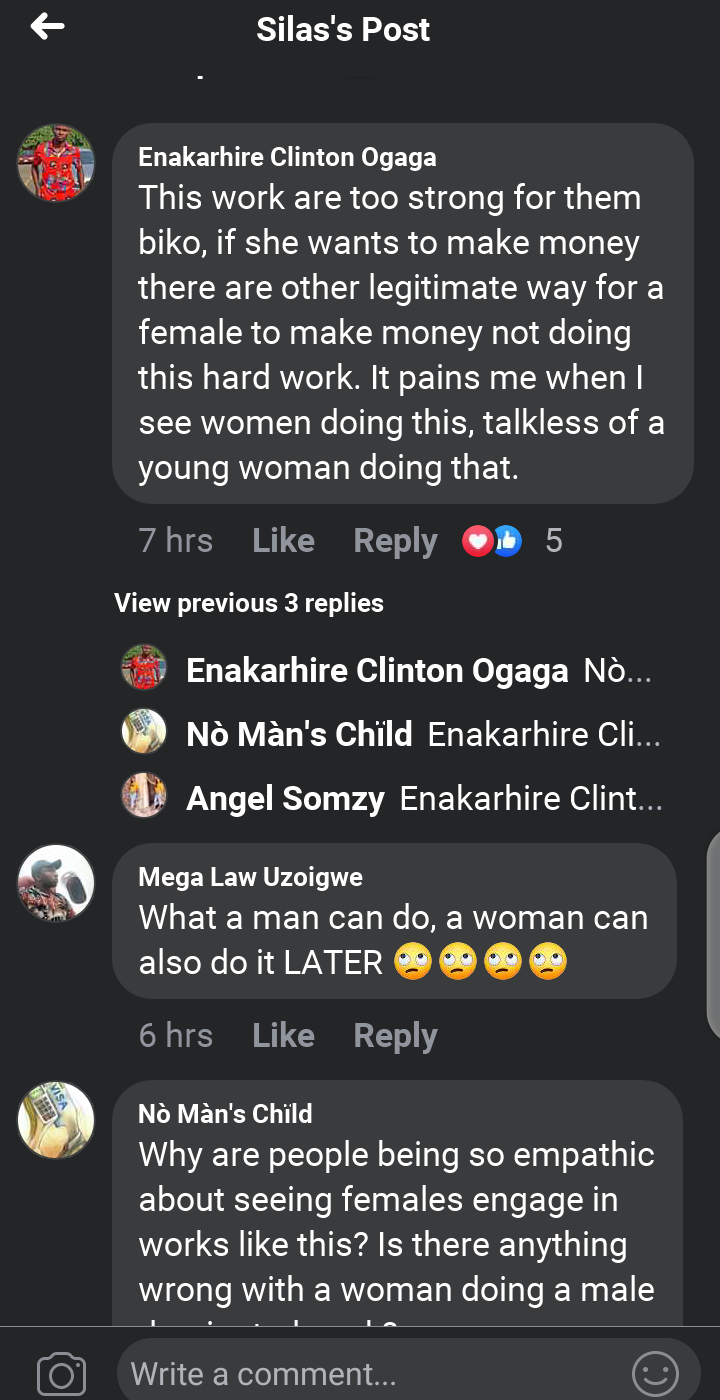Tap Nò Màn's Chïld comment avatar
Image resolution: width=720 pixels, height=1400 pixels.
click(x=56, y=1119)
